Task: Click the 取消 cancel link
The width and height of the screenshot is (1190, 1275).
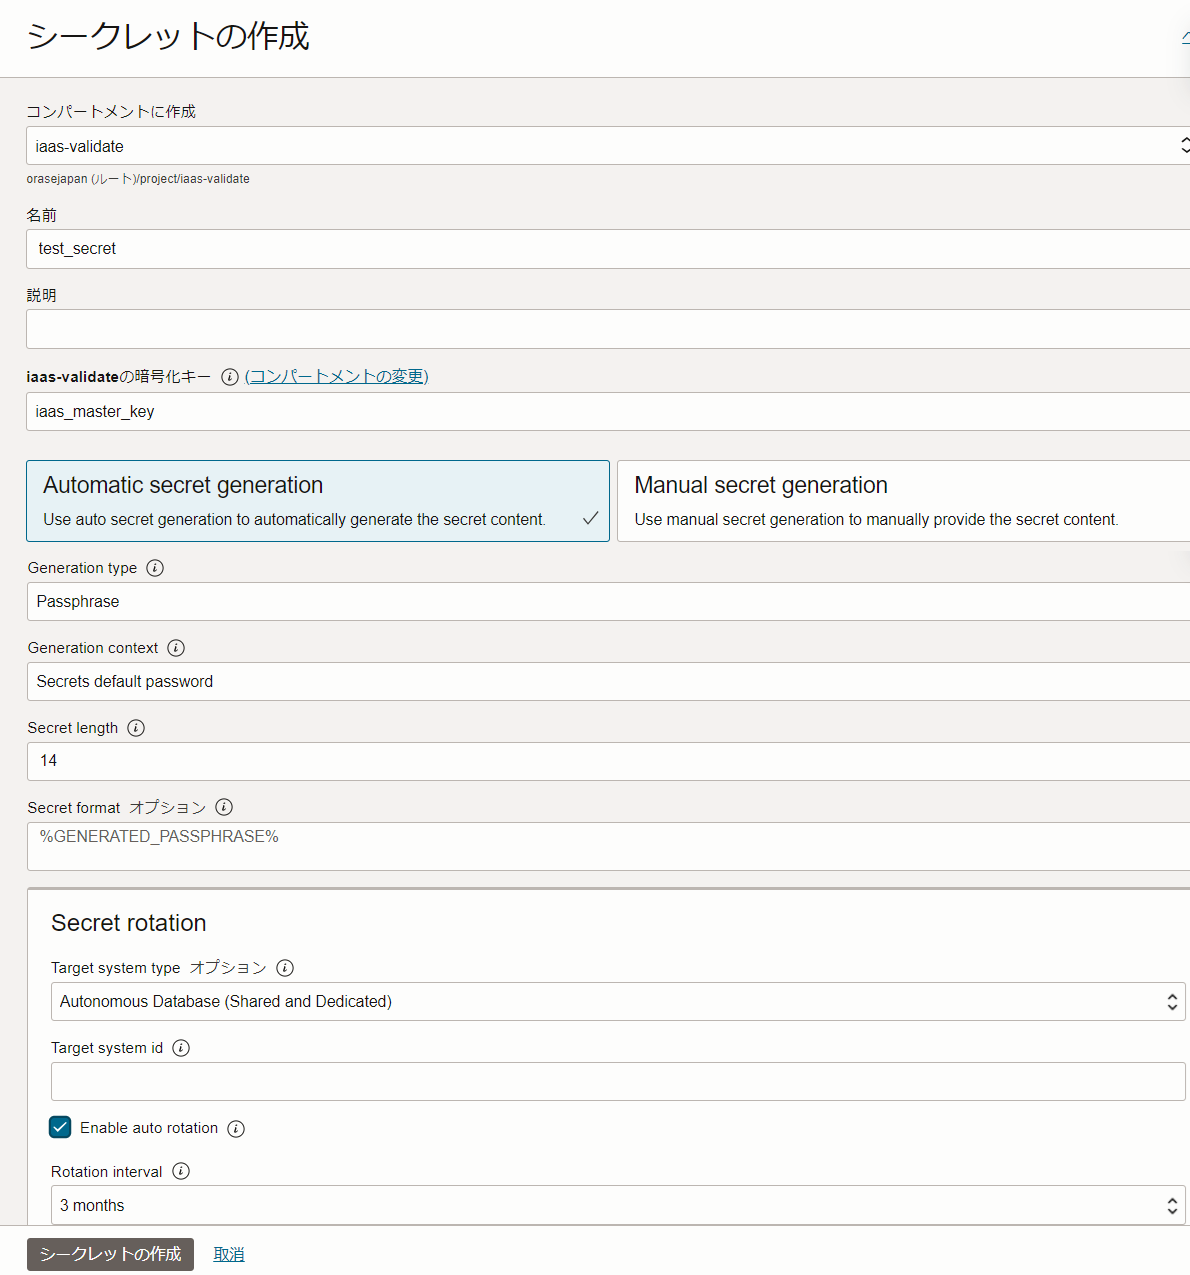Action: (229, 1254)
